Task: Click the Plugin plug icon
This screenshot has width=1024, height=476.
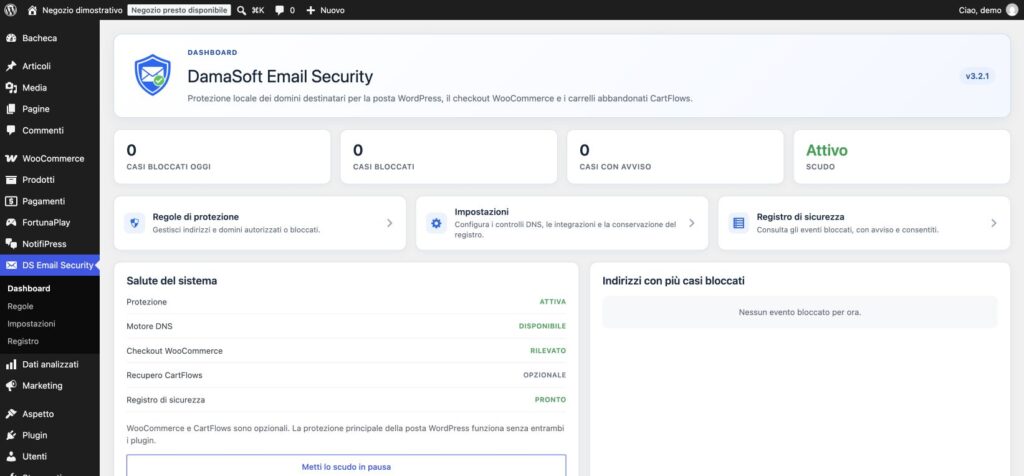Action: point(11,435)
